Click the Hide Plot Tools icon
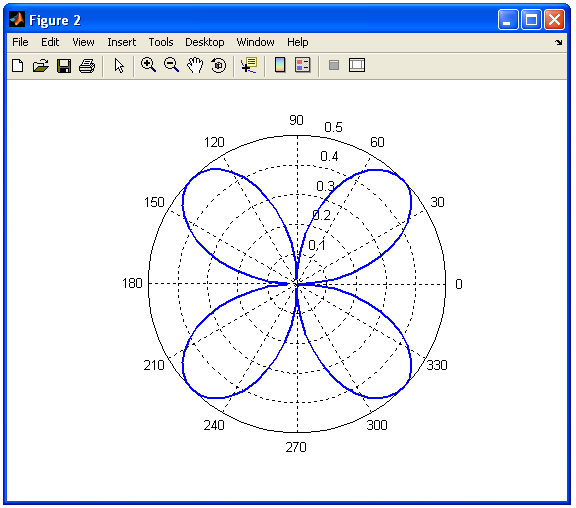 334,66
